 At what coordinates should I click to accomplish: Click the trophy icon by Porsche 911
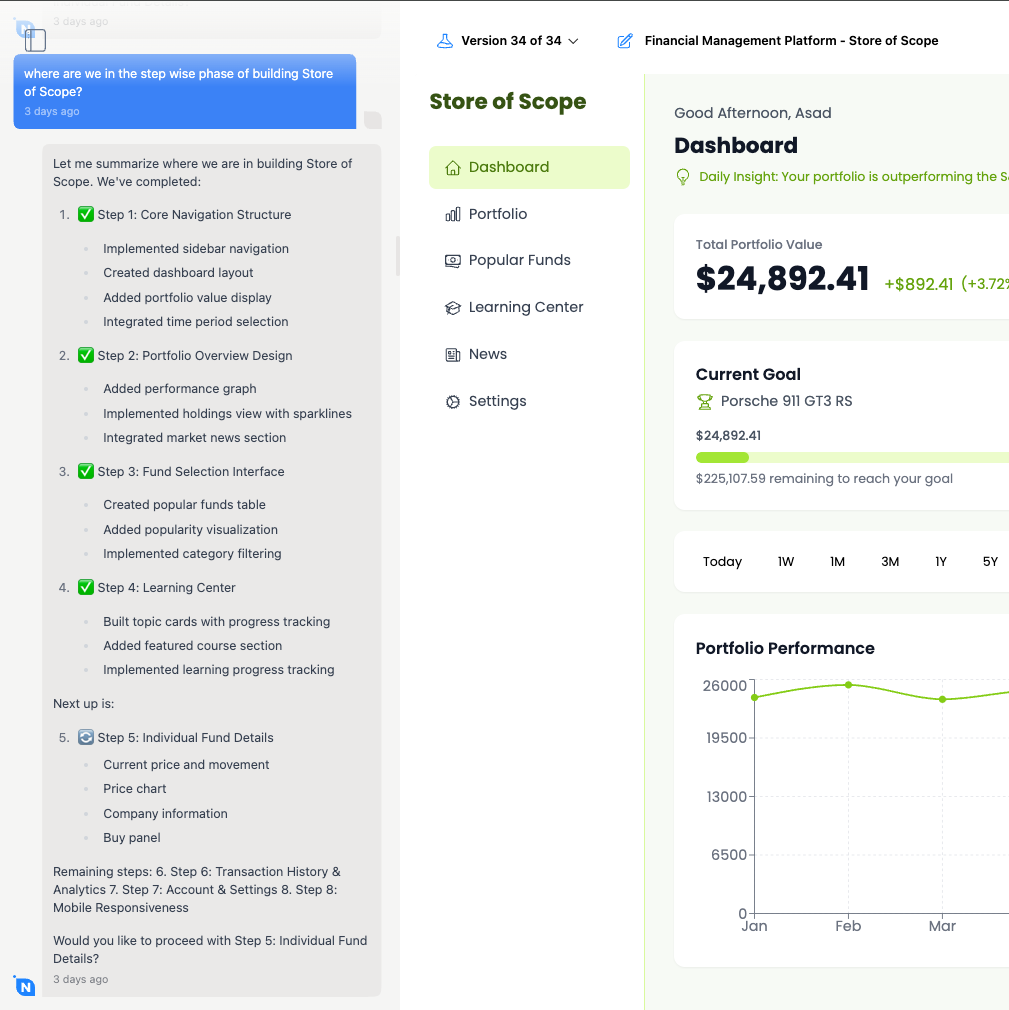click(705, 402)
